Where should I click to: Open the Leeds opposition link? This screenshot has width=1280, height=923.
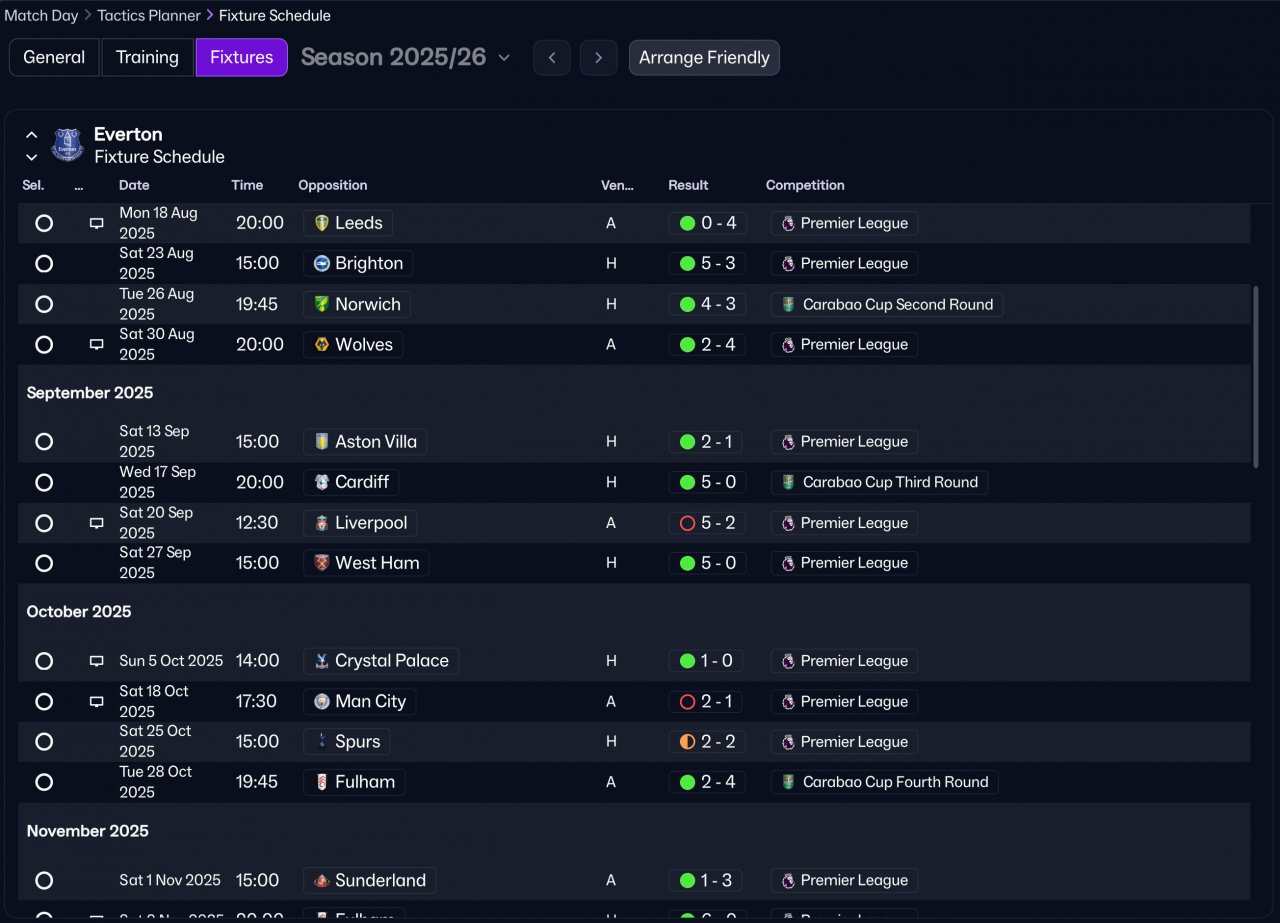click(x=348, y=223)
